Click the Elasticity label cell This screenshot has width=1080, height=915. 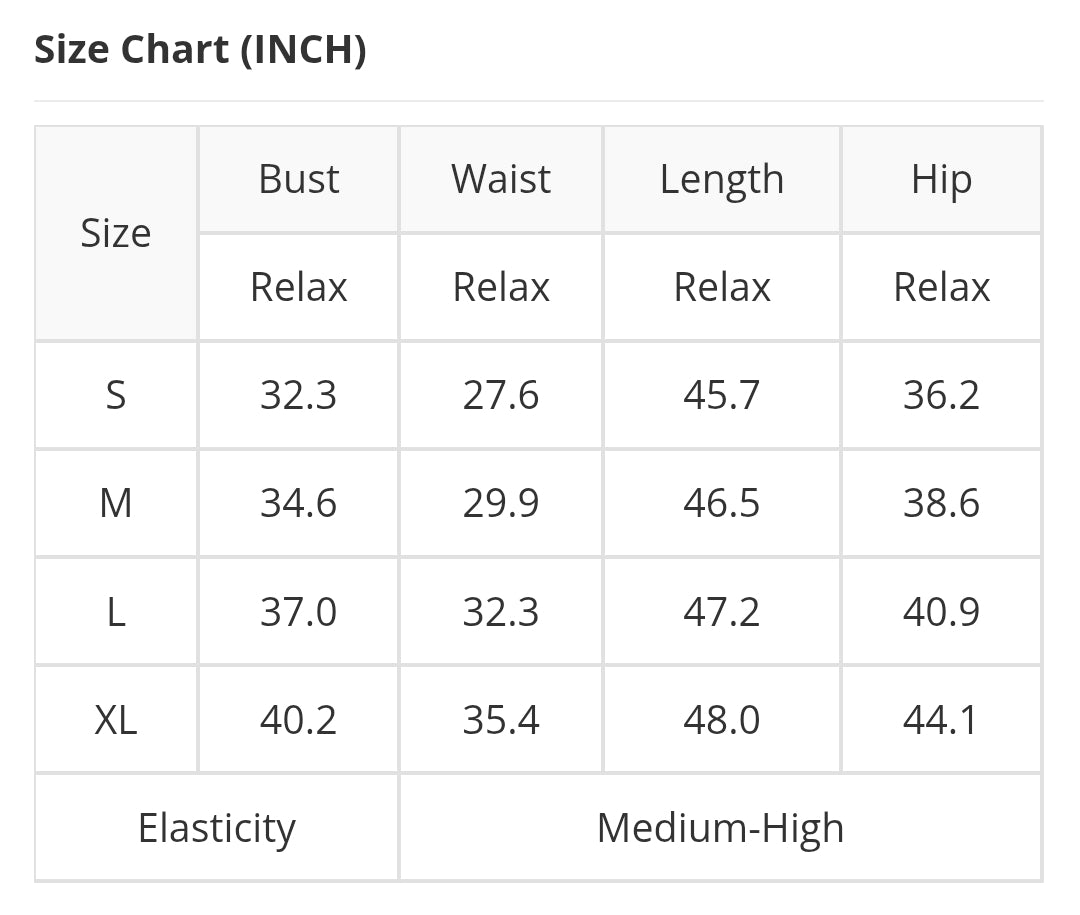[217, 828]
